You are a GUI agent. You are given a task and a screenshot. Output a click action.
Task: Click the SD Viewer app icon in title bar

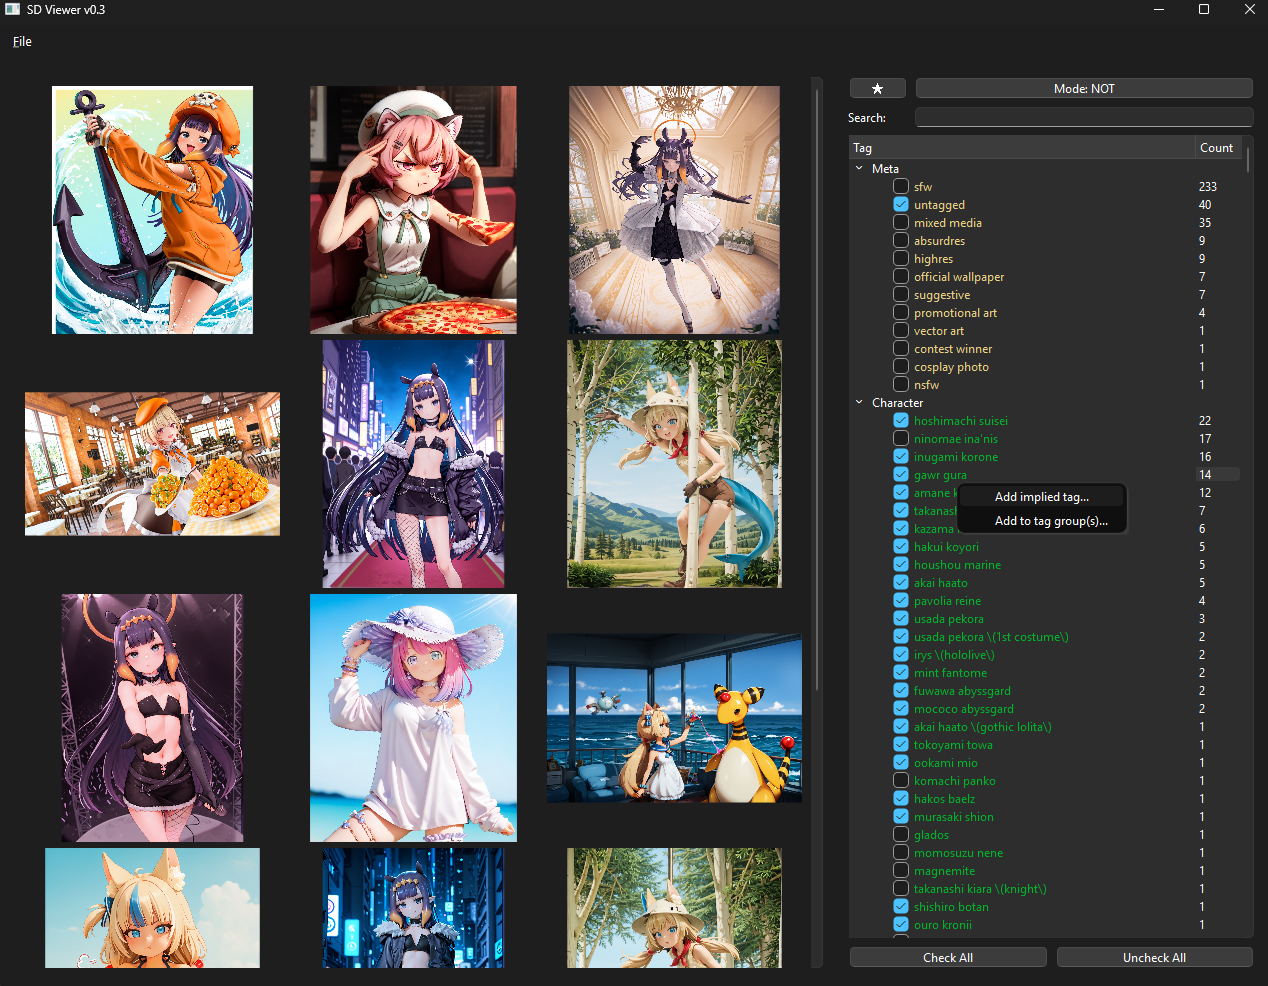point(13,9)
